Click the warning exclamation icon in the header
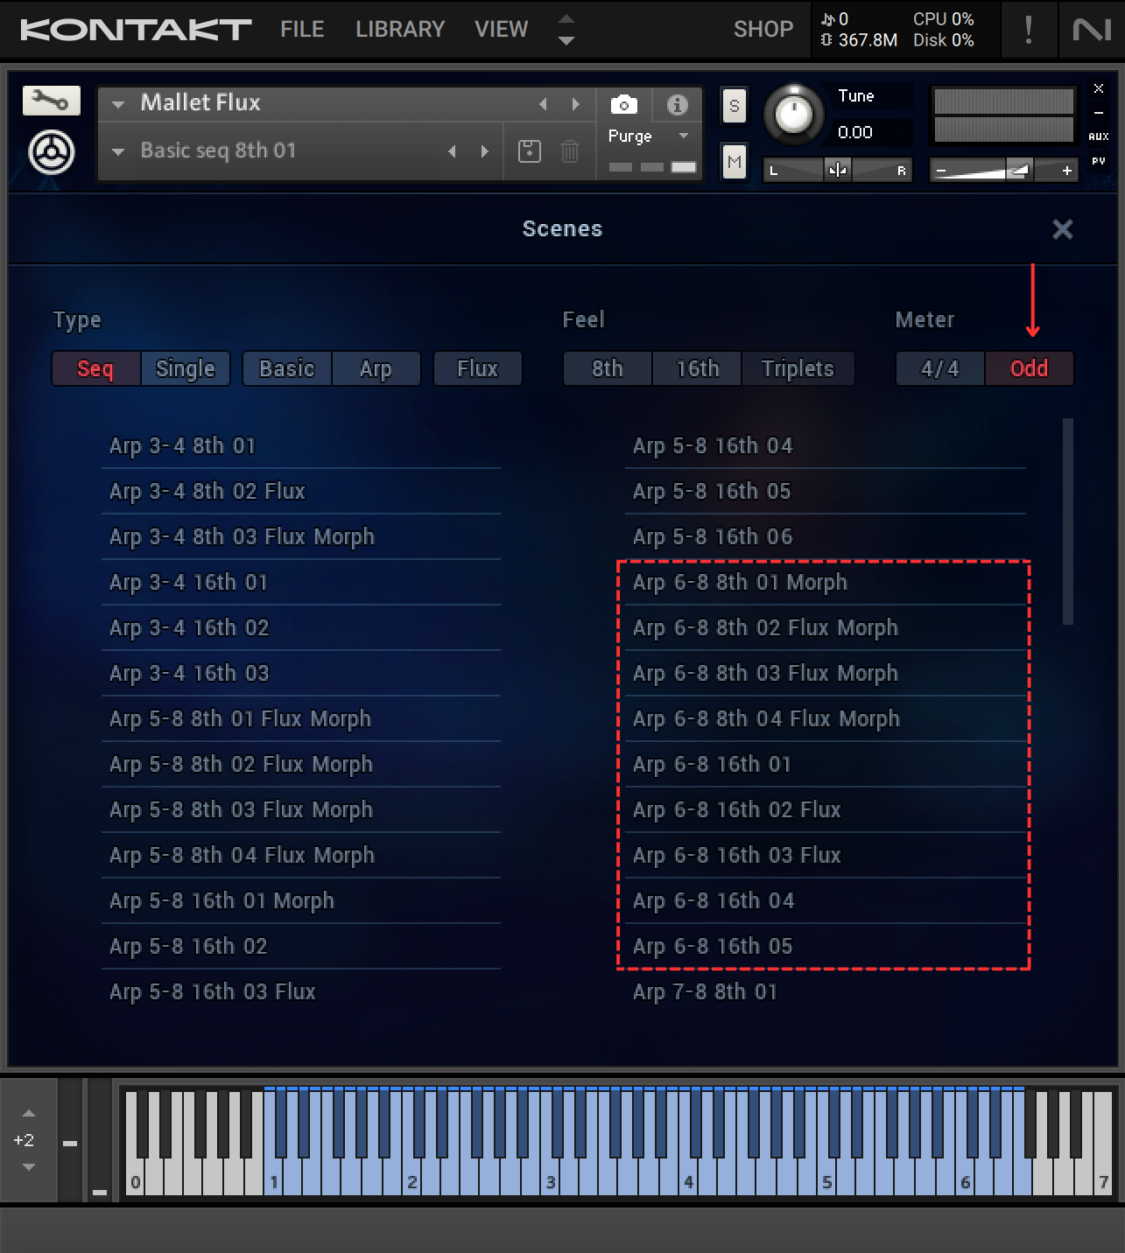Viewport: 1125px width, 1253px height. [1029, 29]
